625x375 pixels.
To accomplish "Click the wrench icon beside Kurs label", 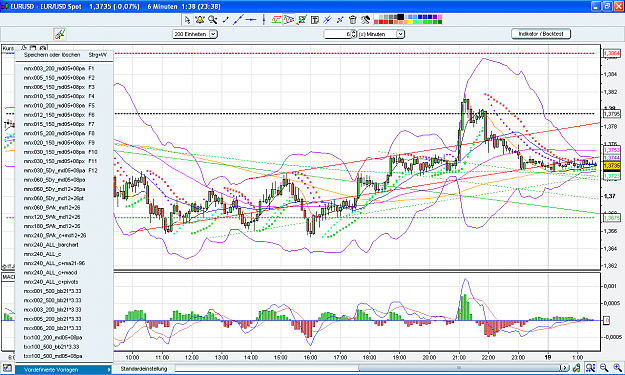I will 24,48.
